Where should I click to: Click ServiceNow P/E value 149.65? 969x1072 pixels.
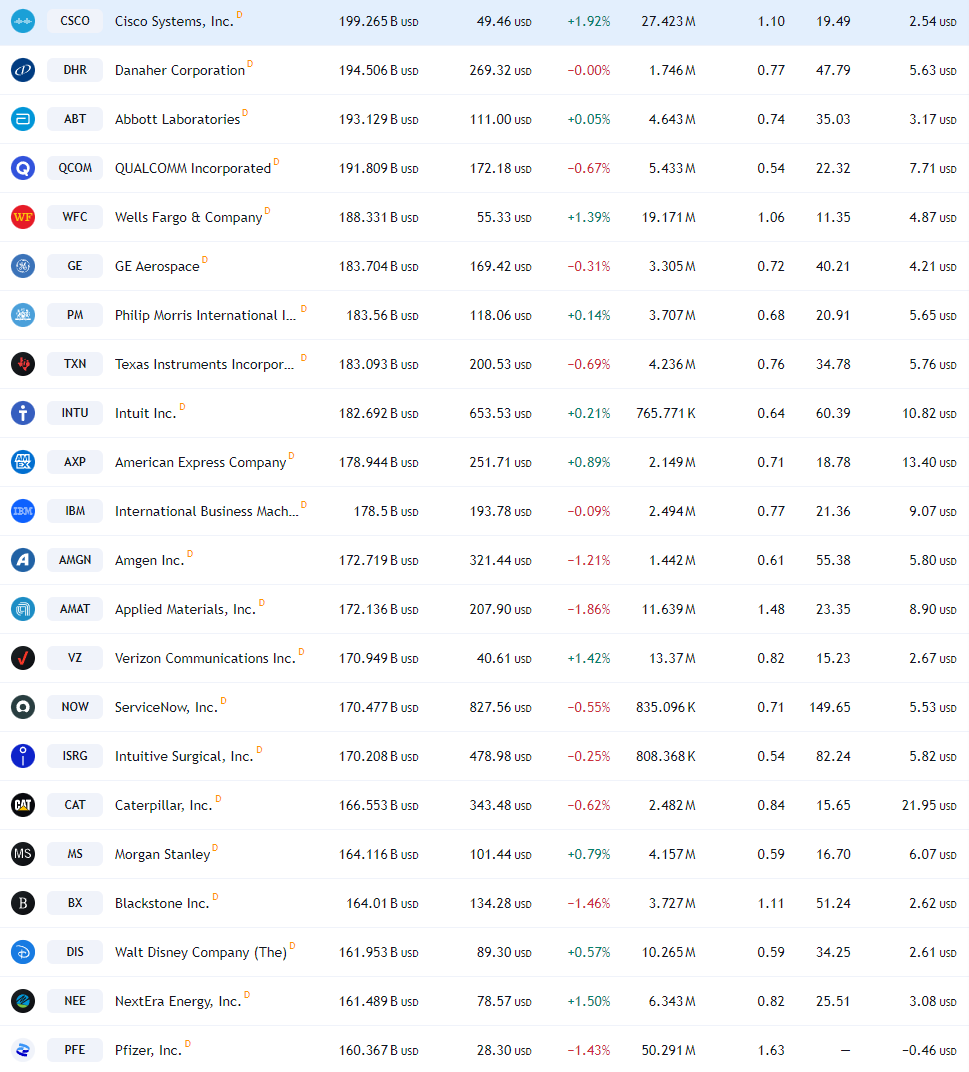[x=830, y=708]
